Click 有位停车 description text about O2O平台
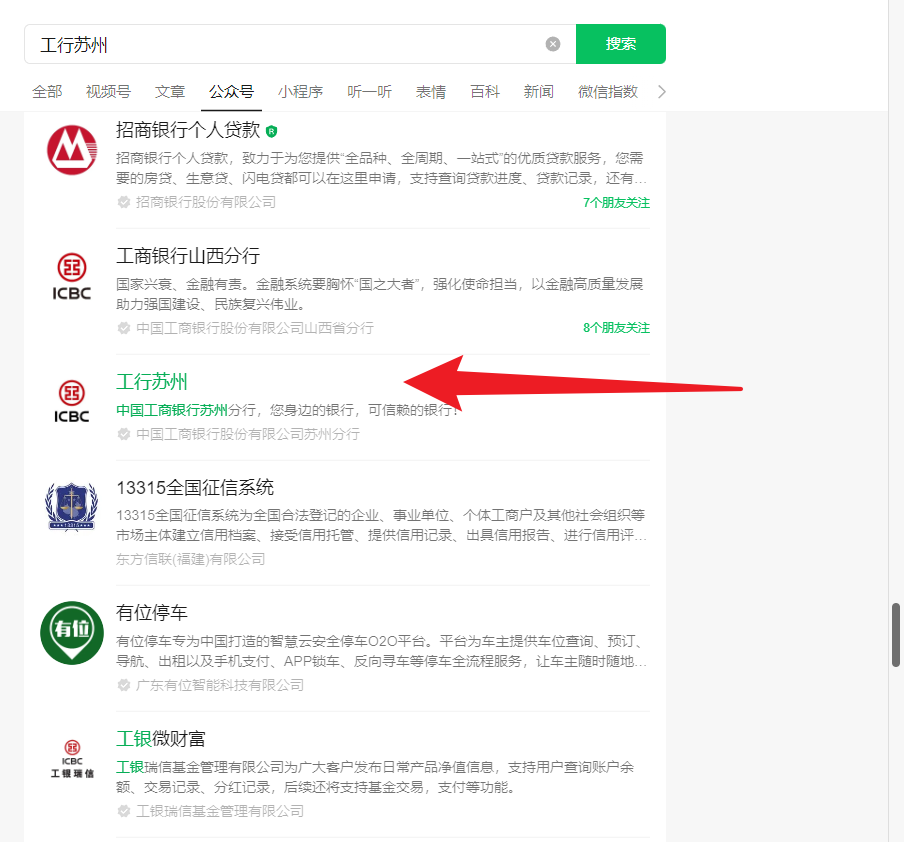This screenshot has width=904, height=842. (381, 651)
